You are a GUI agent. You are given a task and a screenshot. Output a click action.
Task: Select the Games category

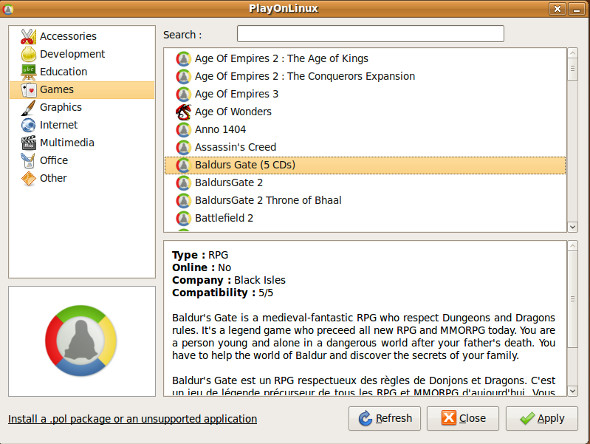tap(82, 90)
